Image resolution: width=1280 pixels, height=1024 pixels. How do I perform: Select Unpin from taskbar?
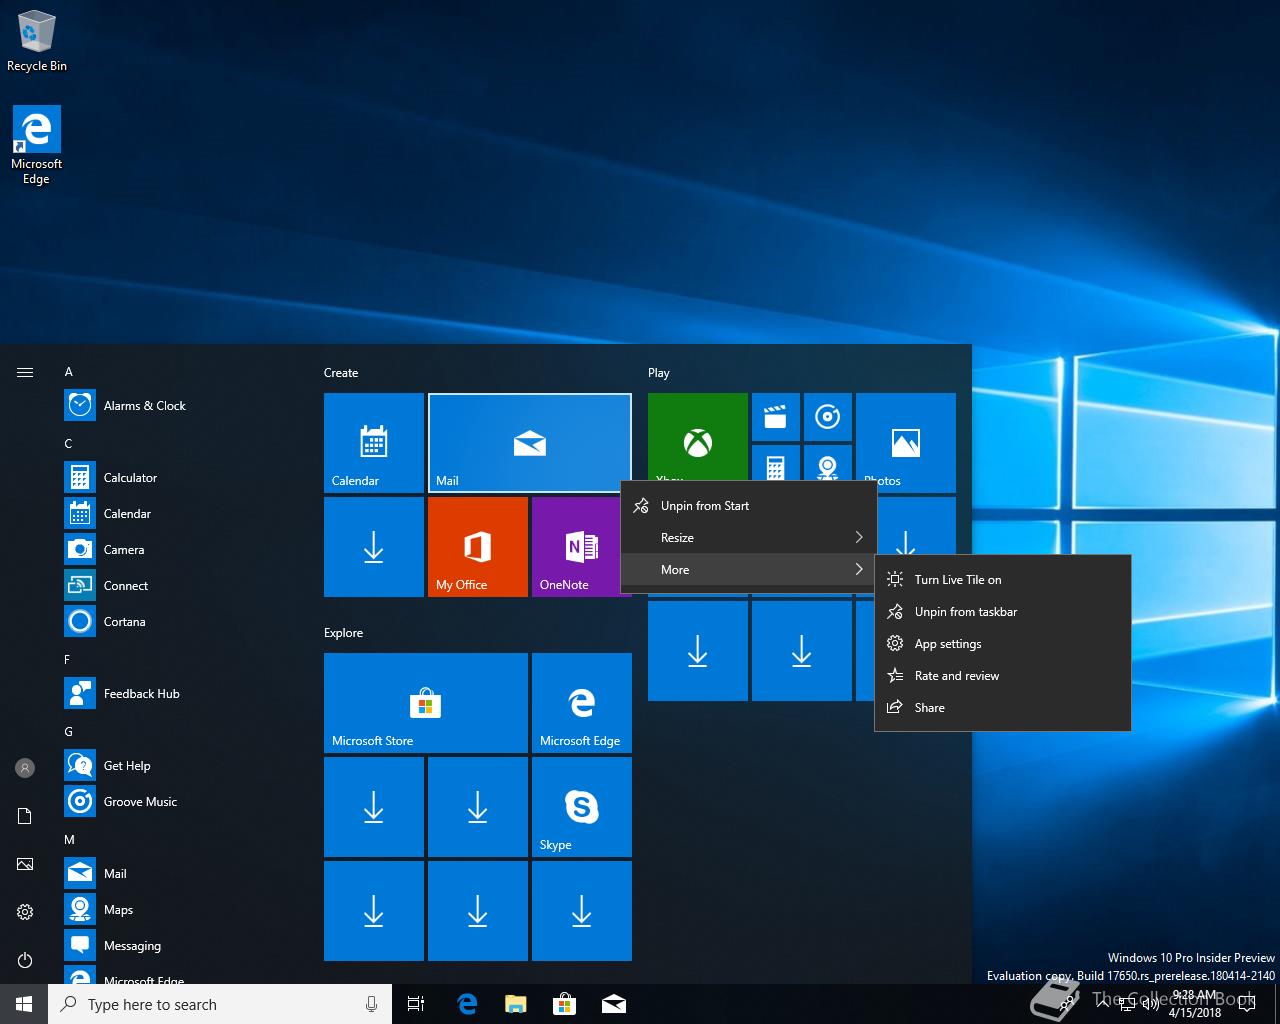coord(1003,612)
